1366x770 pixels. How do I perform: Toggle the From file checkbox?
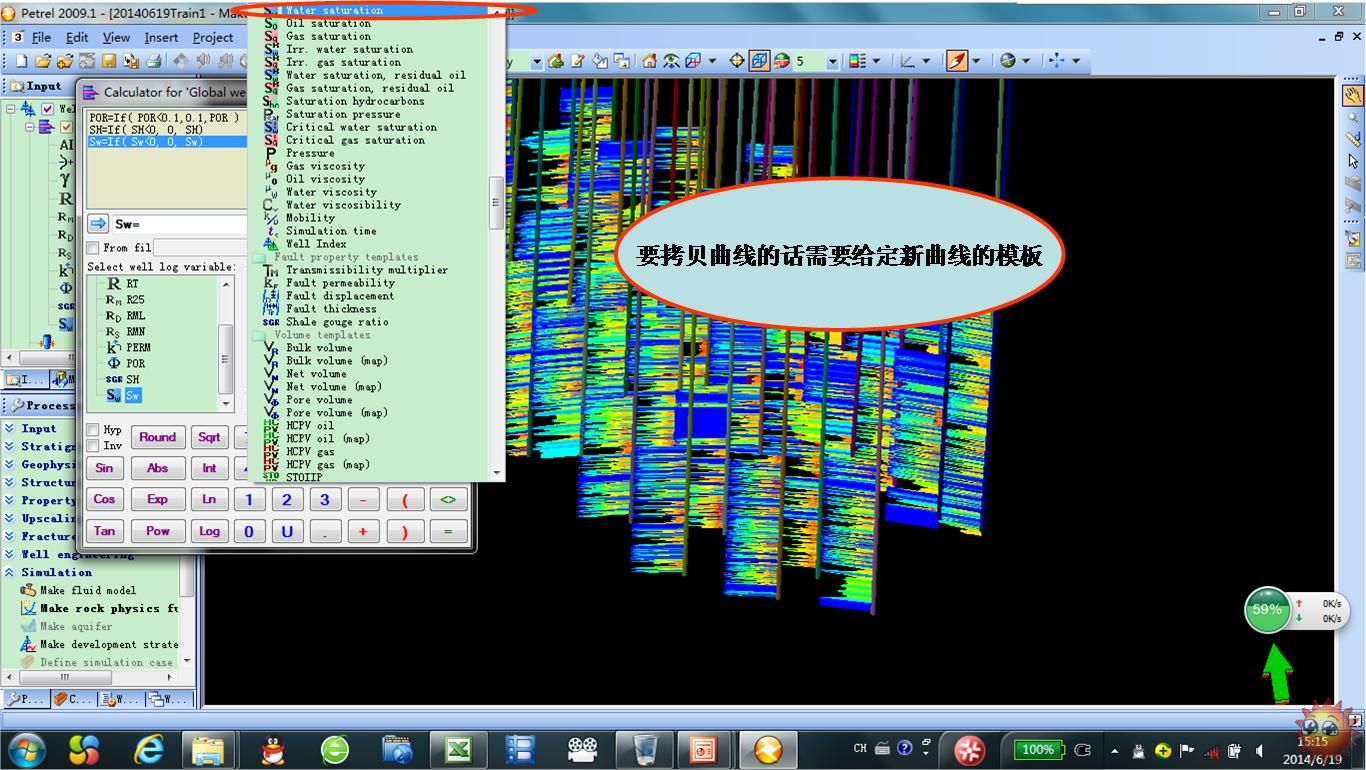93,248
